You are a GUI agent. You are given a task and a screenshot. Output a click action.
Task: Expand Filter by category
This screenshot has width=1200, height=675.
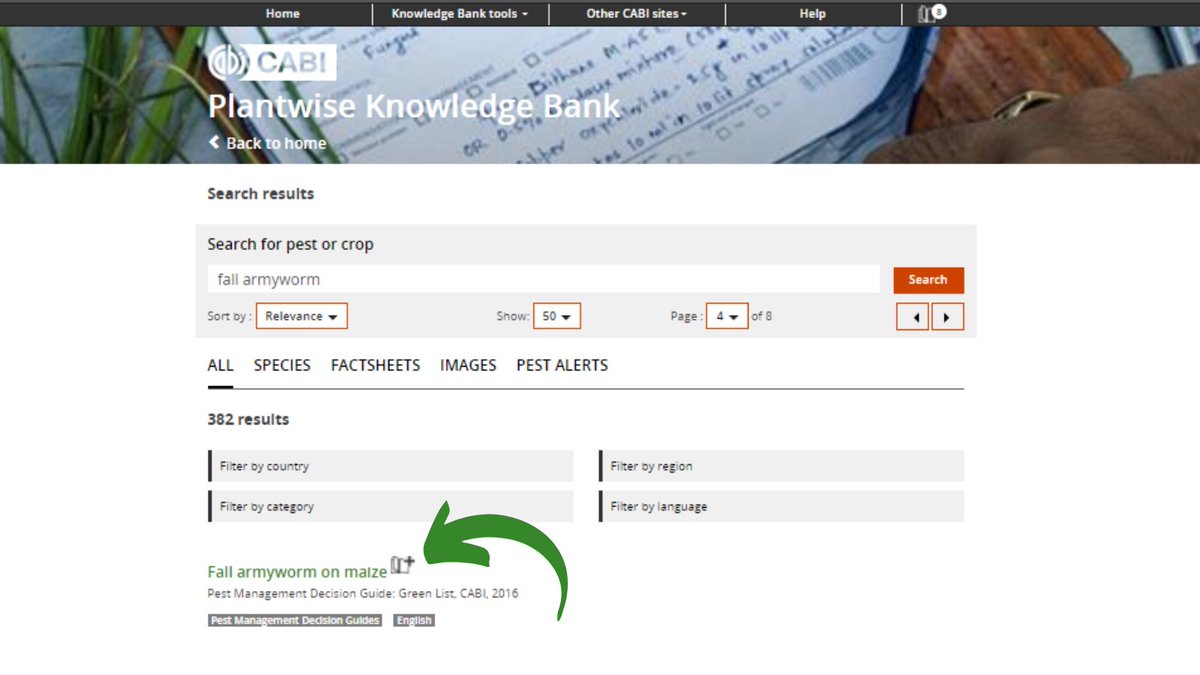pyautogui.click(x=390, y=506)
